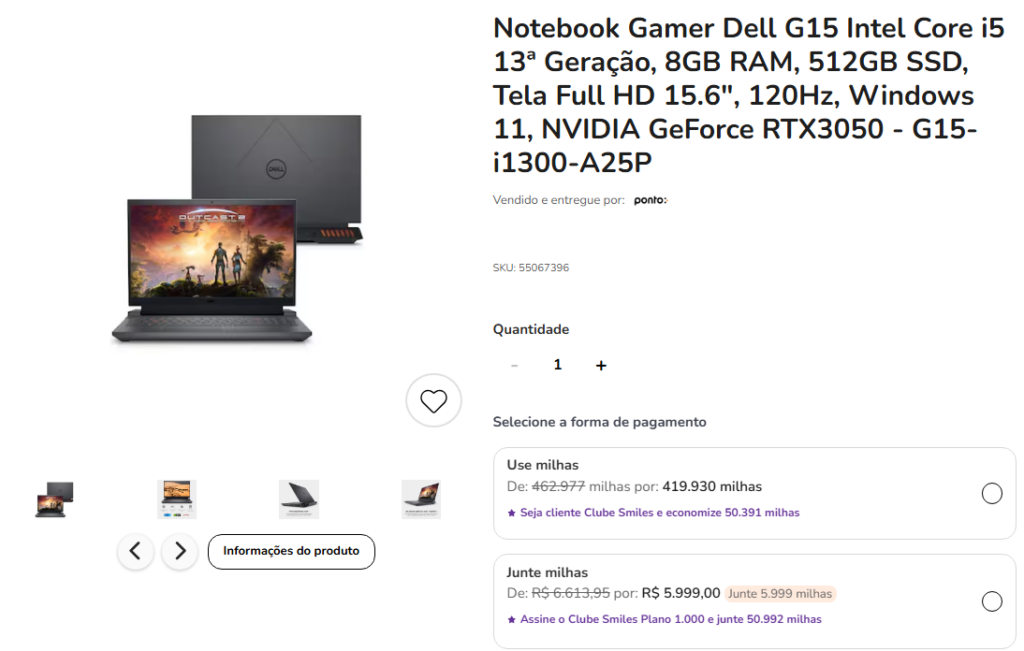
Task: Click the Junte 5.999 milhas badge
Action: click(x=780, y=594)
